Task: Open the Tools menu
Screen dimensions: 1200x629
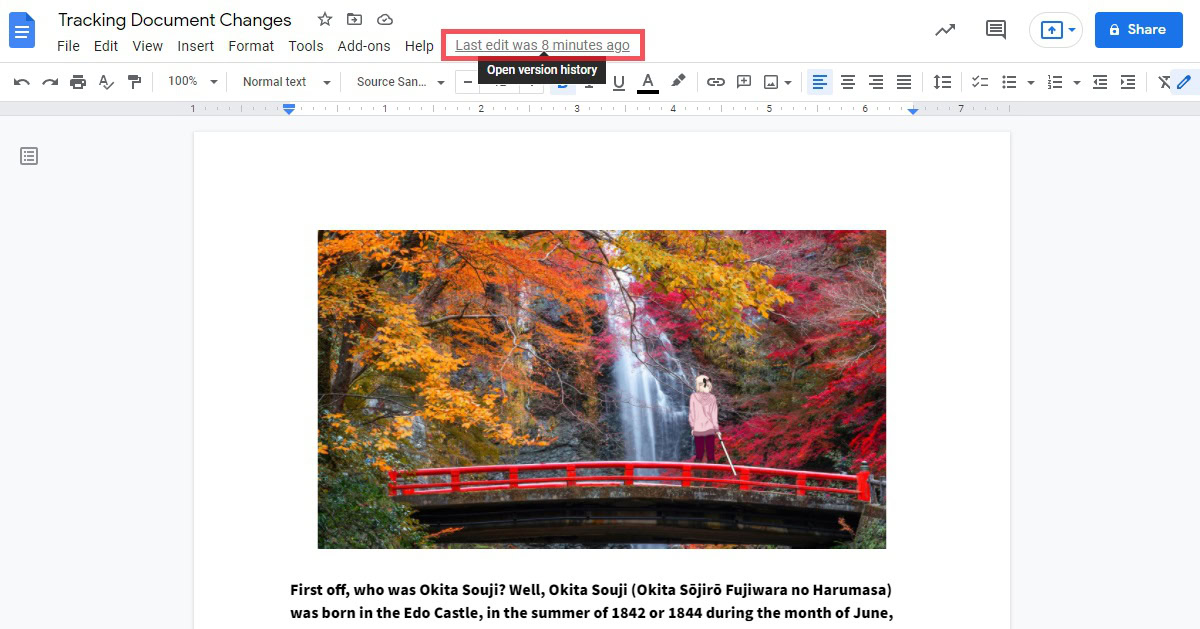Action: pos(306,46)
